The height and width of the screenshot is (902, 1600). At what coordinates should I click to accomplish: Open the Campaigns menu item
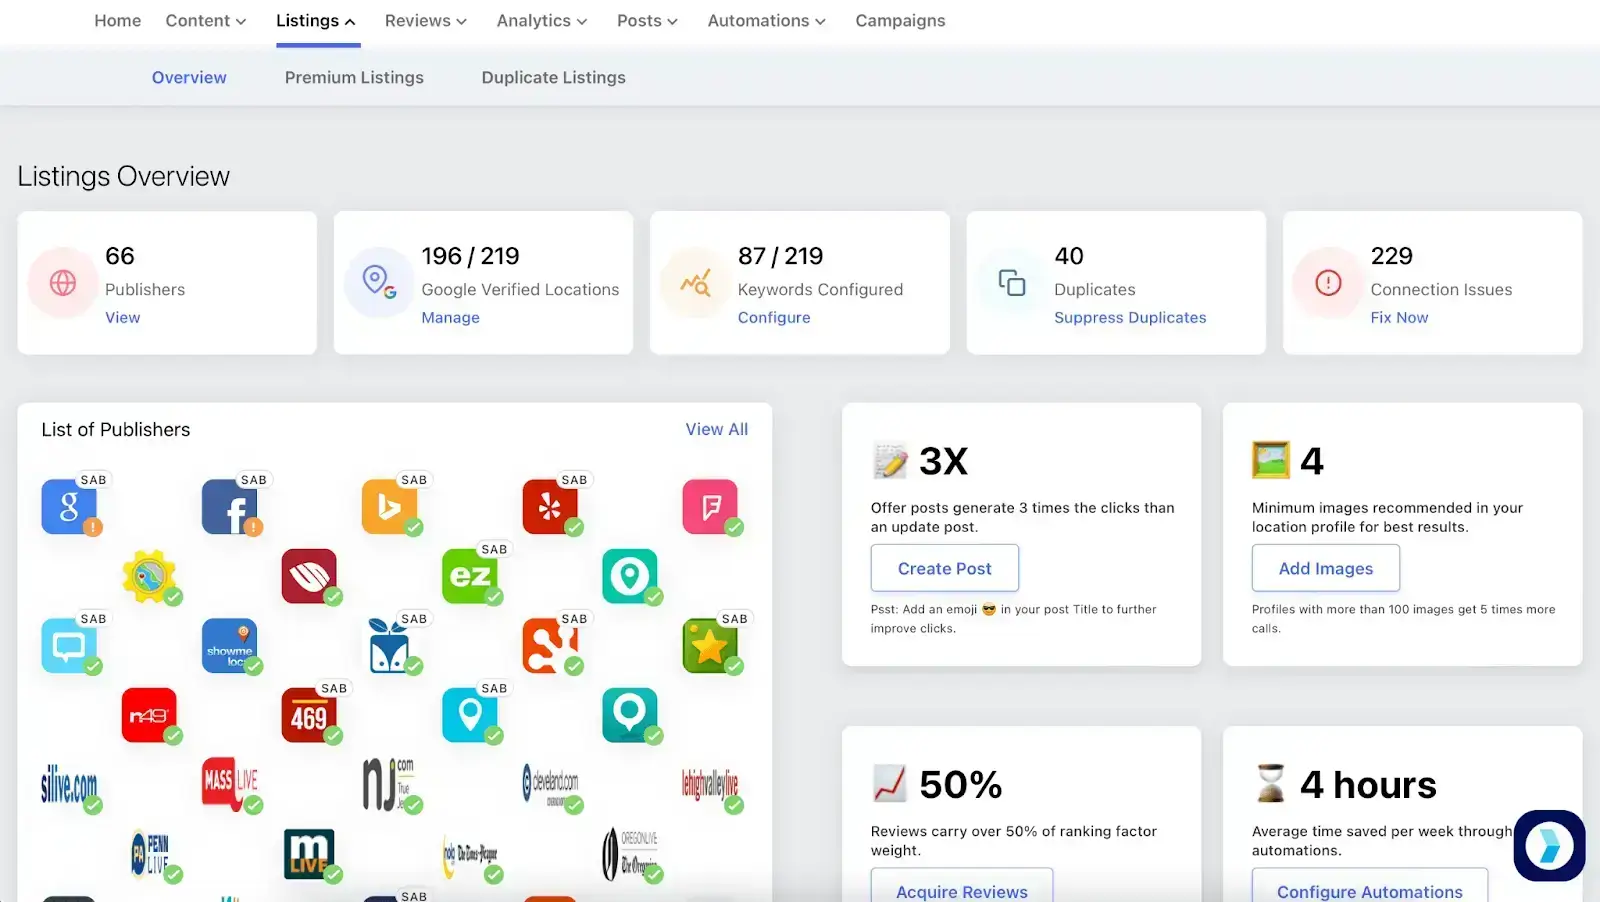[x=900, y=21]
